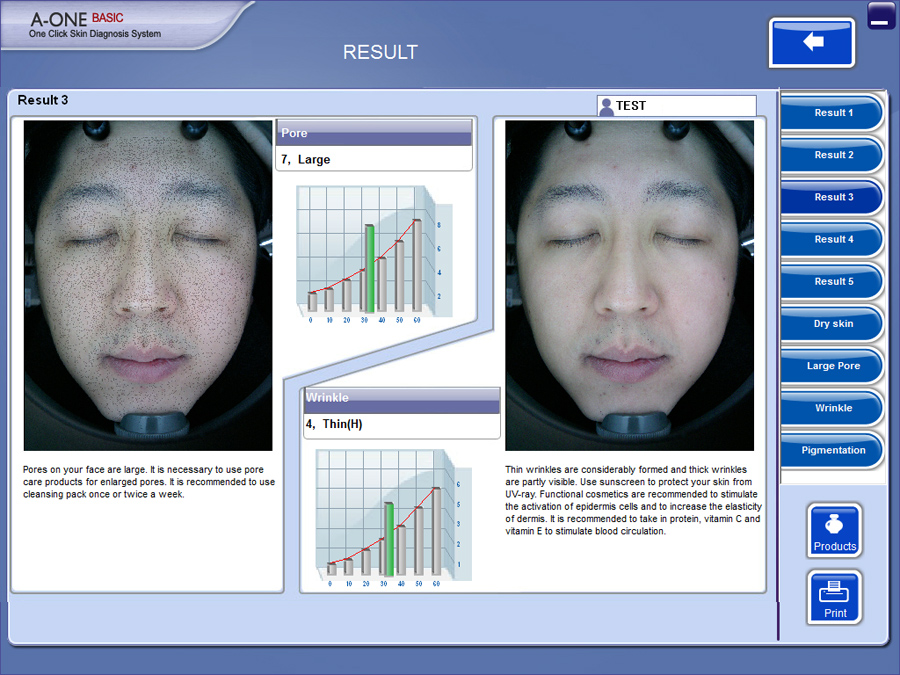Screen dimensions: 900x675
Task: Click the wrinkle face photo on right
Action: tap(629, 286)
